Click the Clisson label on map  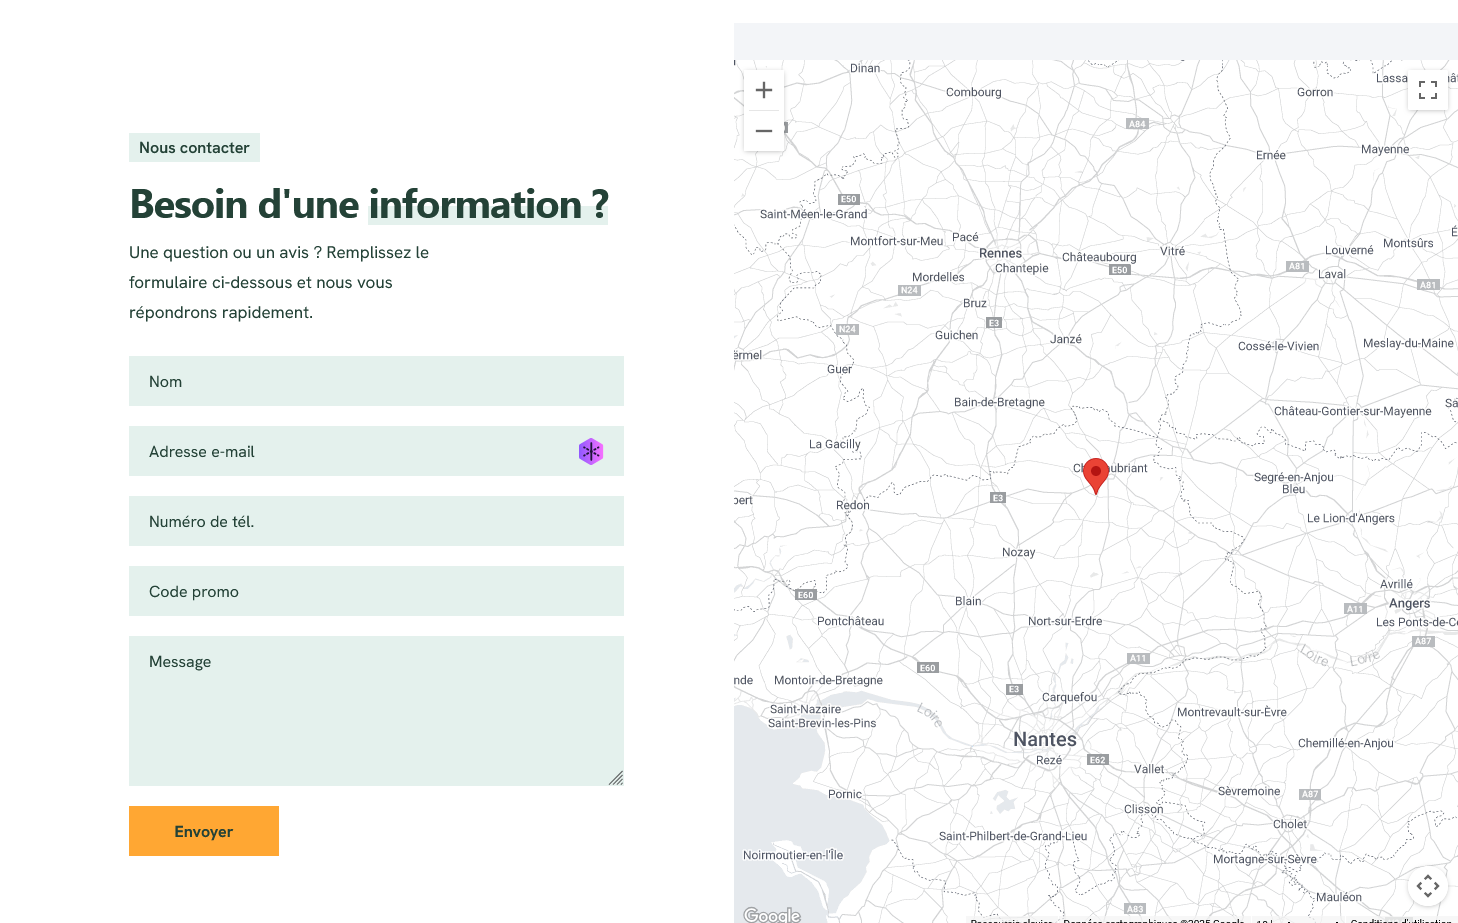coord(1143,809)
